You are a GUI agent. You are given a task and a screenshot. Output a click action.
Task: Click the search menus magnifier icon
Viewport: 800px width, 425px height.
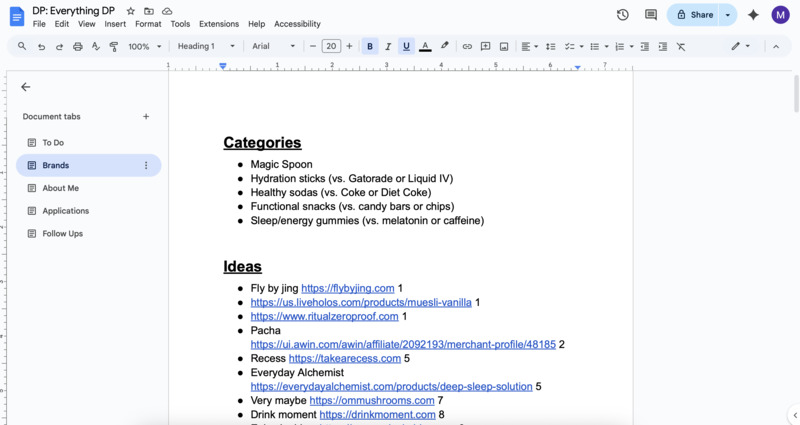[22, 46]
